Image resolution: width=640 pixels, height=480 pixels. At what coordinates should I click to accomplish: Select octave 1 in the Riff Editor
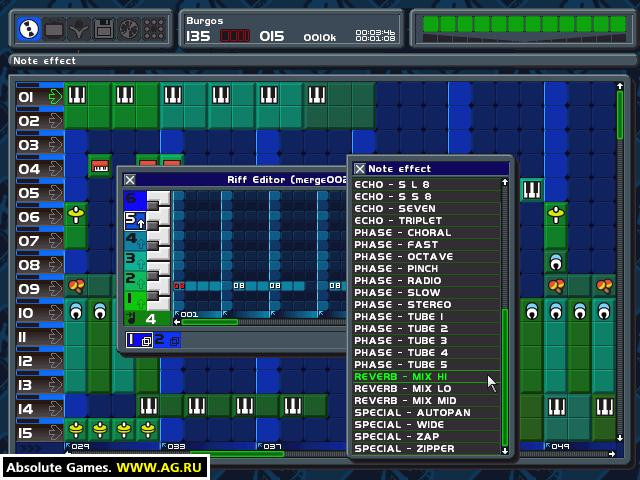135,300
